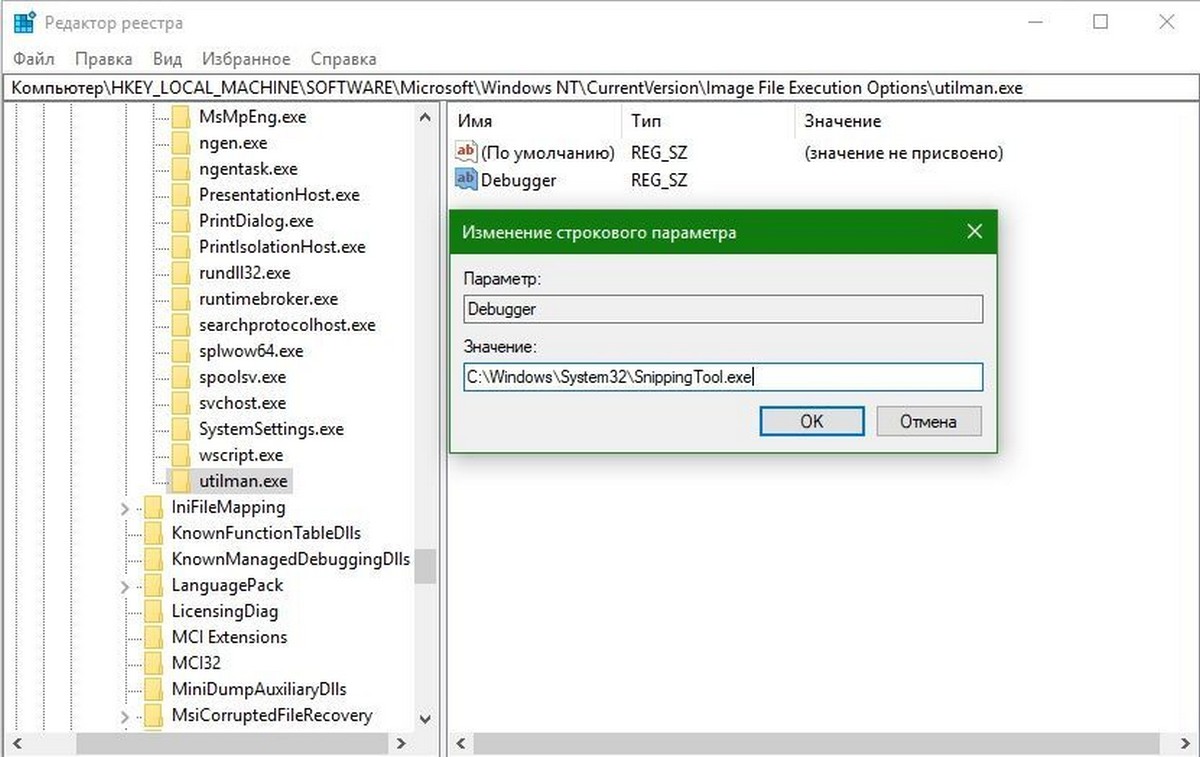This screenshot has height=757, width=1200.
Task: Click the Имя column header
Action: point(475,121)
